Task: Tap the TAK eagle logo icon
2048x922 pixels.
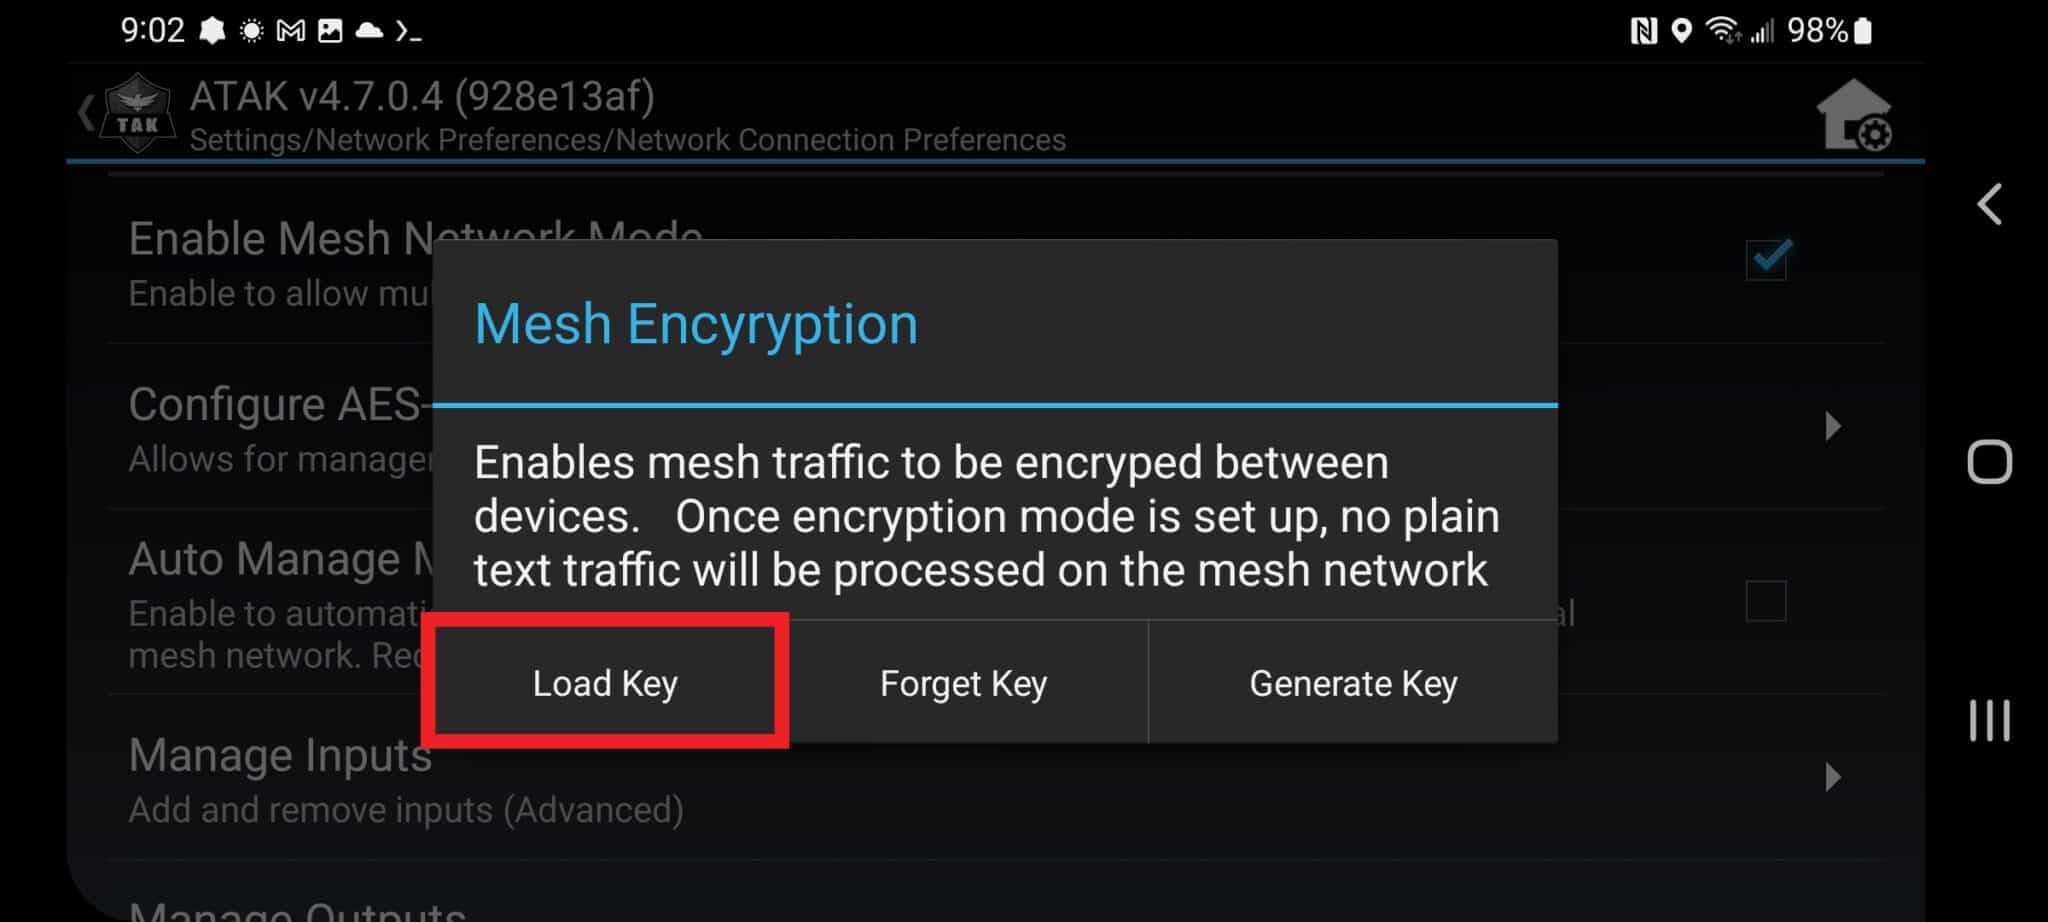Action: [138, 112]
